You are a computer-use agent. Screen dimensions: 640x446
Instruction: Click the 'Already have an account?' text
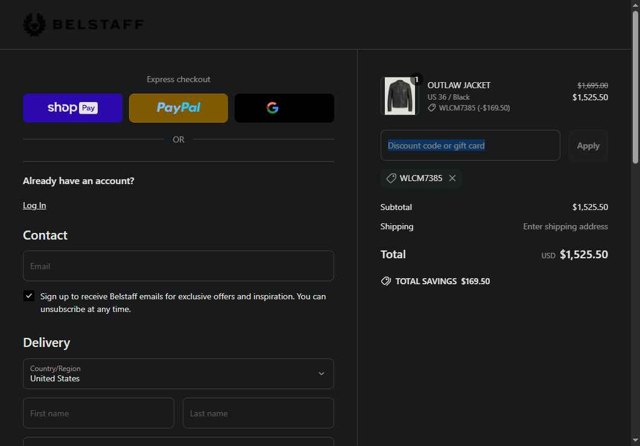point(78,181)
